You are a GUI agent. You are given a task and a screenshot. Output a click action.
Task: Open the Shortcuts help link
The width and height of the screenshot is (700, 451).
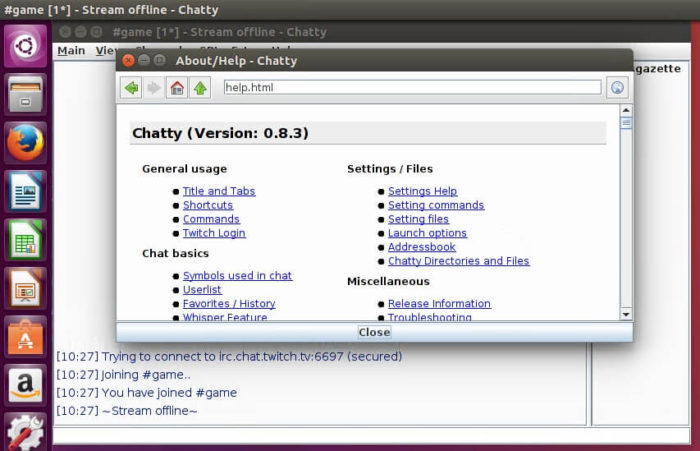click(208, 205)
